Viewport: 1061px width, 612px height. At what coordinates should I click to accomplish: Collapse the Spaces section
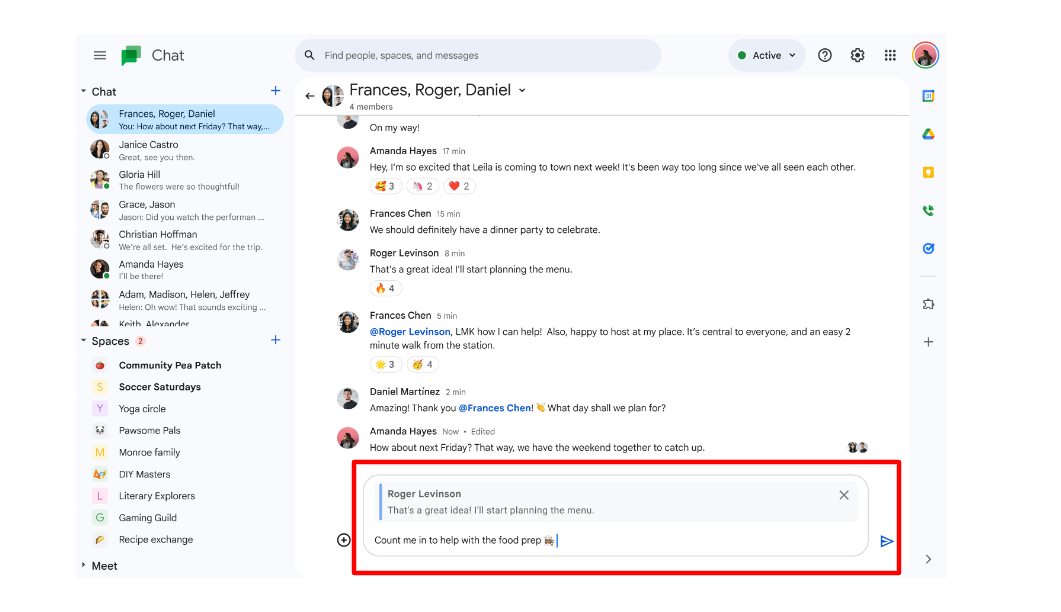83,341
